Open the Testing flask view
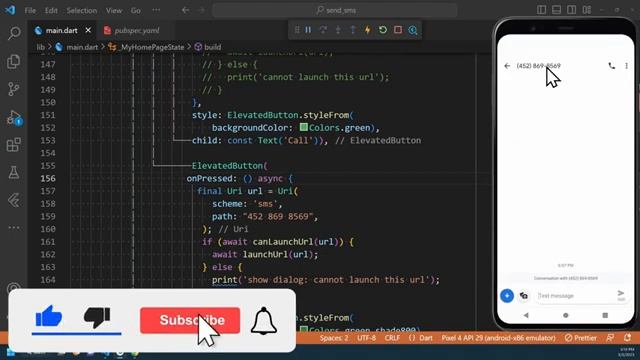The image size is (640, 360). coord(14,172)
